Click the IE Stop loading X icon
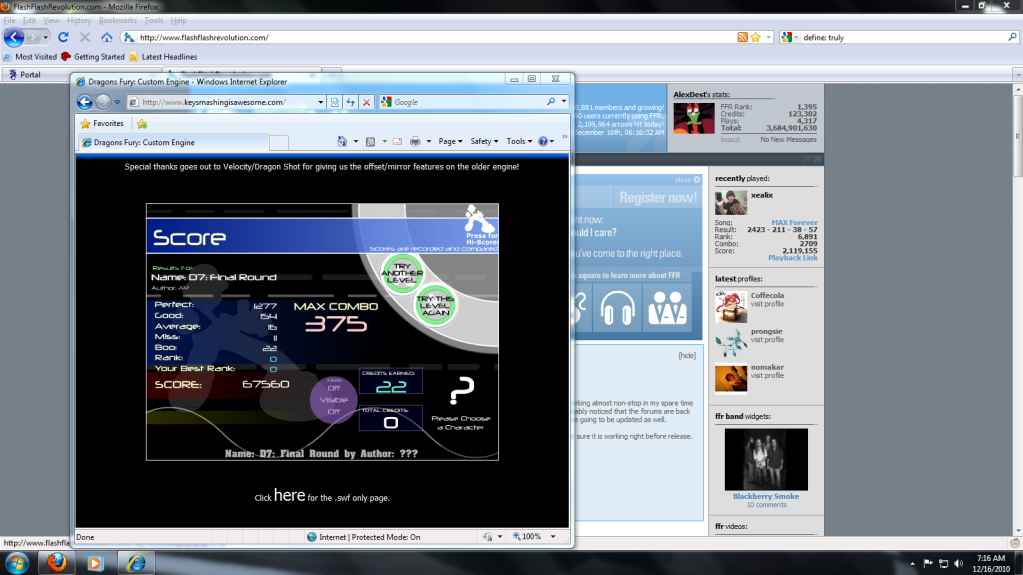 [x=367, y=102]
